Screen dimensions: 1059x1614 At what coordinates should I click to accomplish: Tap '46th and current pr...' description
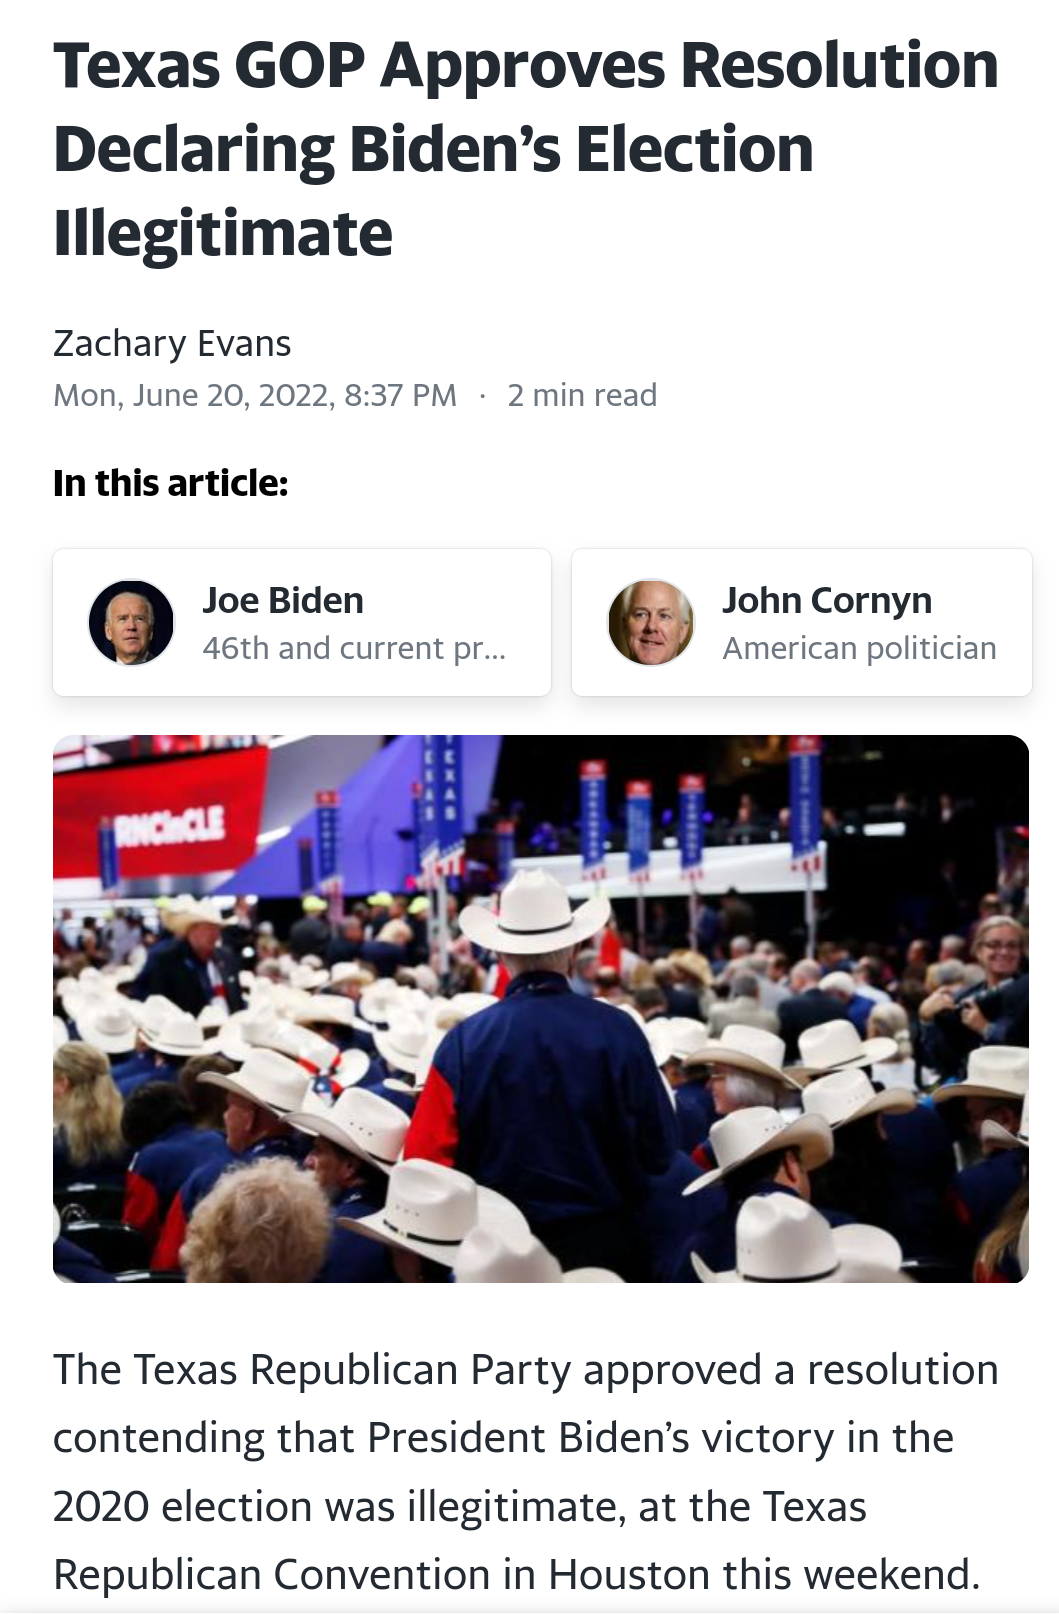coord(354,648)
